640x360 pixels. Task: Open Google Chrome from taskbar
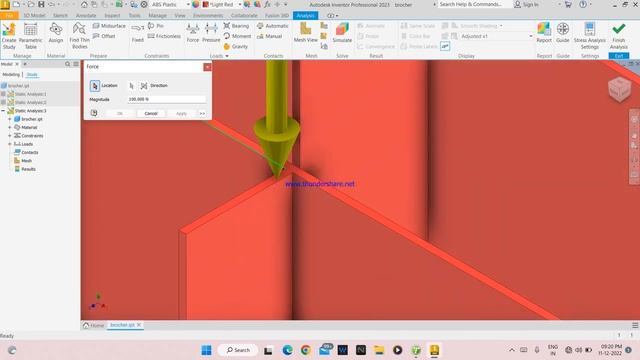(x=306, y=350)
